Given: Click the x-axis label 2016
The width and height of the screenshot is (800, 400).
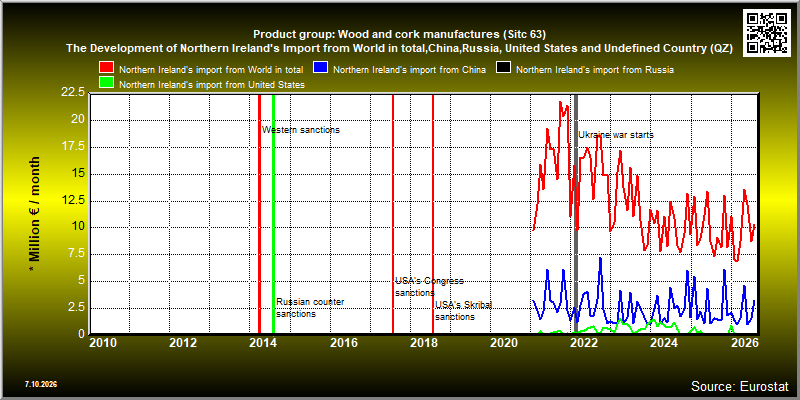Looking at the screenshot, I should click(x=343, y=343).
